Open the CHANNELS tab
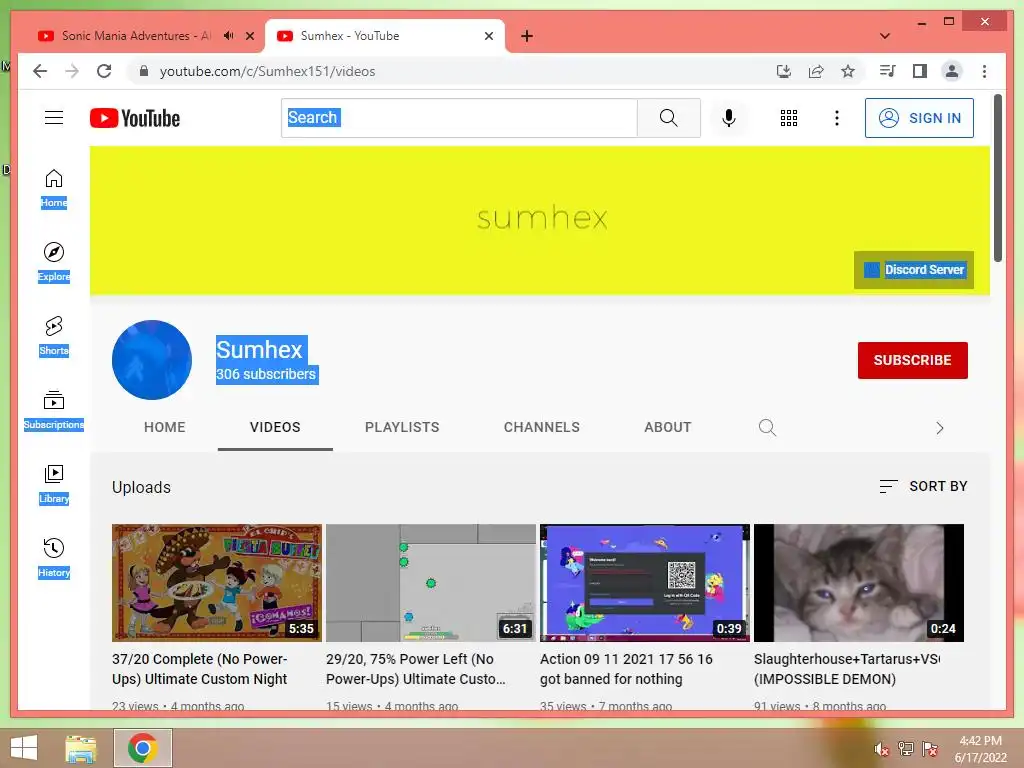This screenshot has width=1024, height=768. (x=541, y=428)
